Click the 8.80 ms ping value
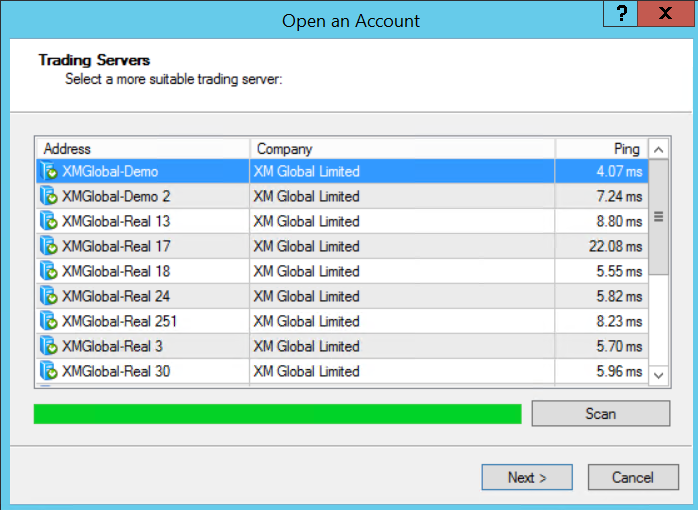This screenshot has width=698, height=510. click(619, 221)
